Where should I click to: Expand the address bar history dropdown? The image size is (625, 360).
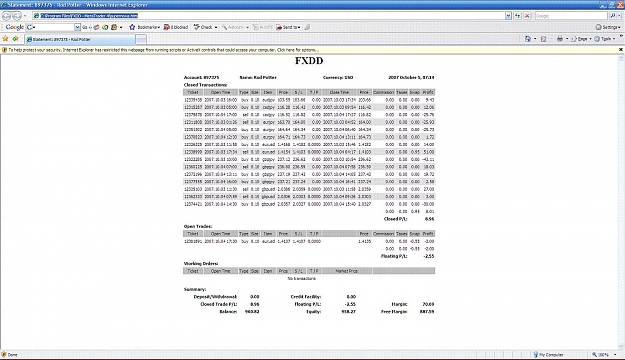coord(508,16)
